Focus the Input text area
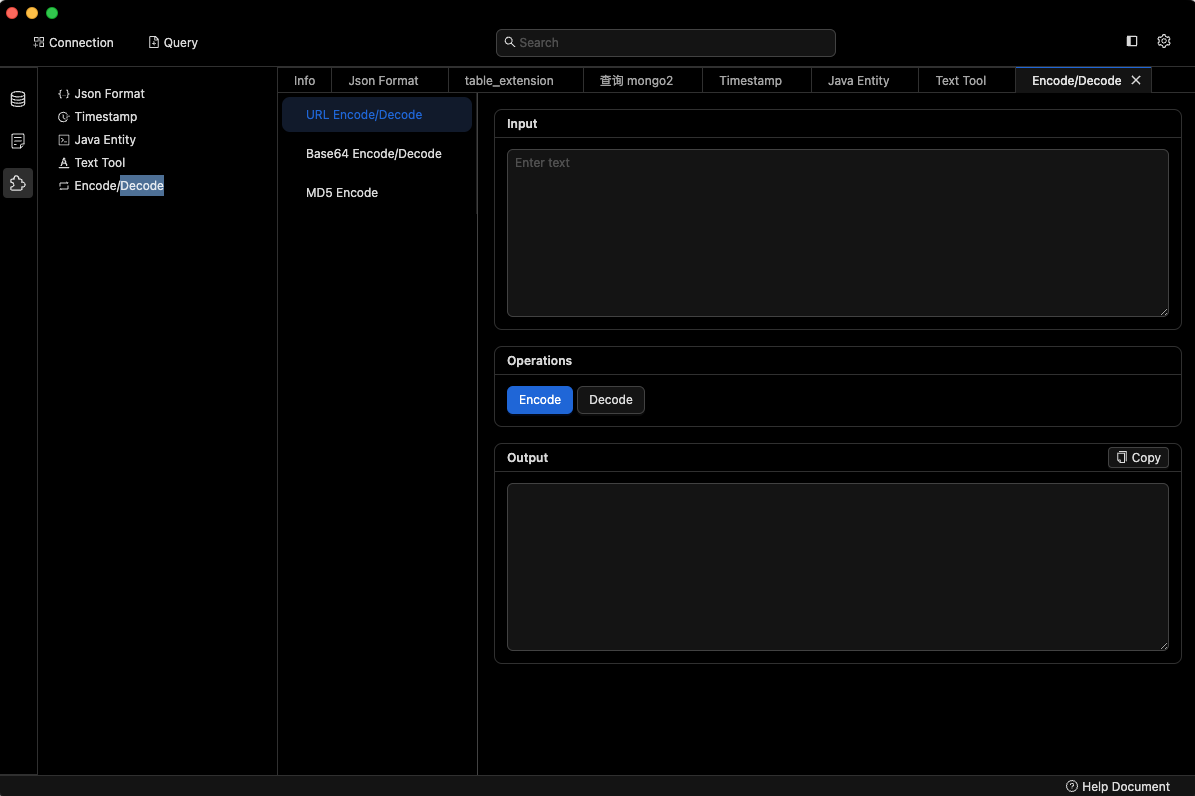Viewport: 1195px width, 796px height. 837,233
